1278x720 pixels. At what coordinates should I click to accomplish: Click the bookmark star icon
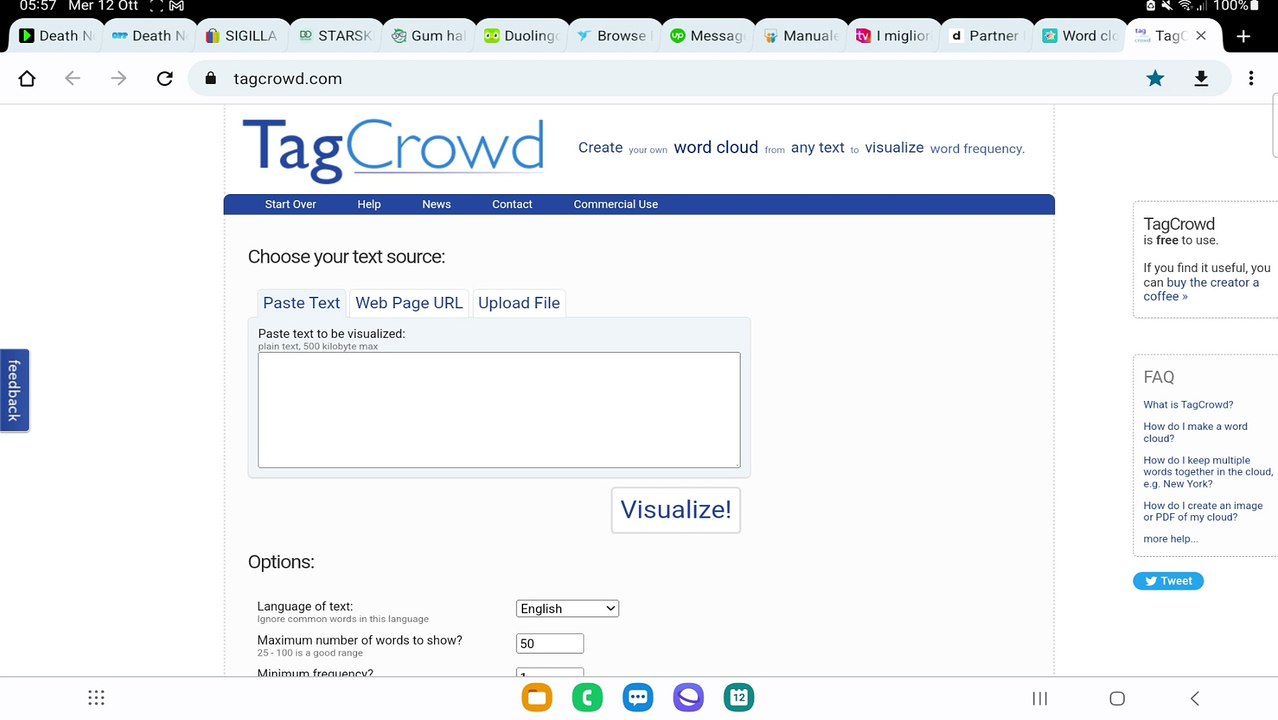[x=1155, y=78]
